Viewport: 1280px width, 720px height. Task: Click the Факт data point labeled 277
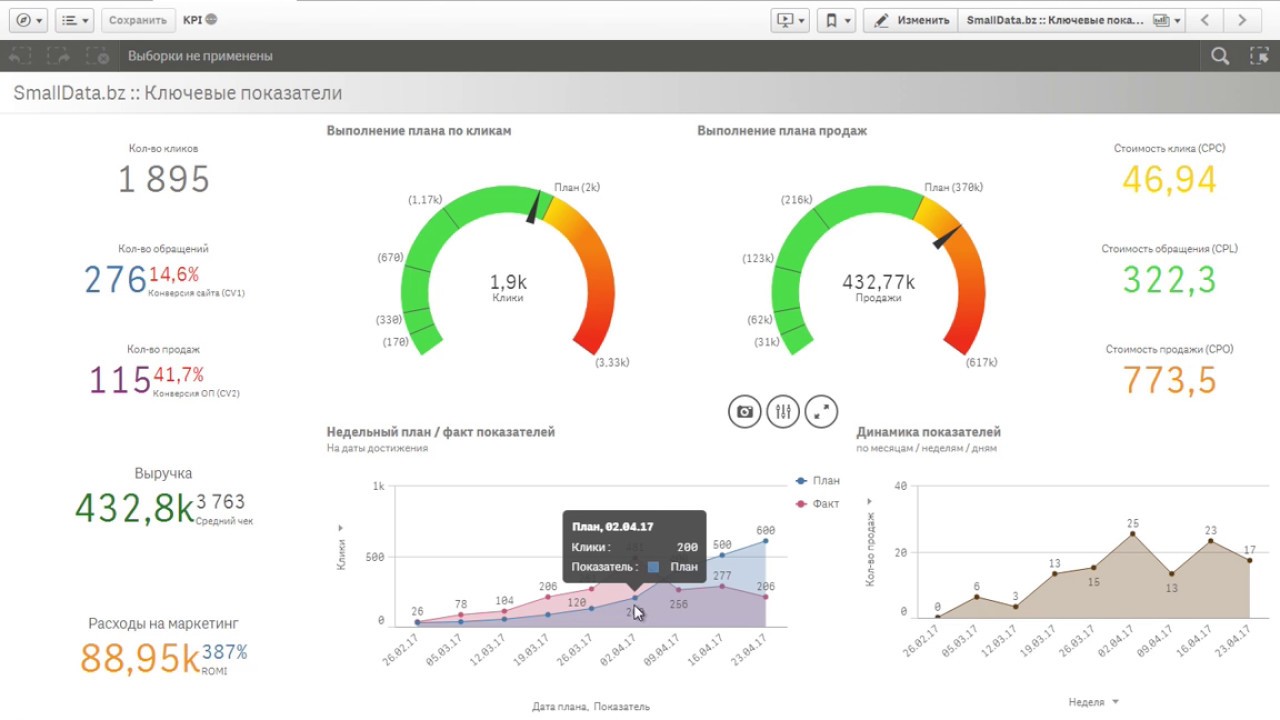[722, 587]
